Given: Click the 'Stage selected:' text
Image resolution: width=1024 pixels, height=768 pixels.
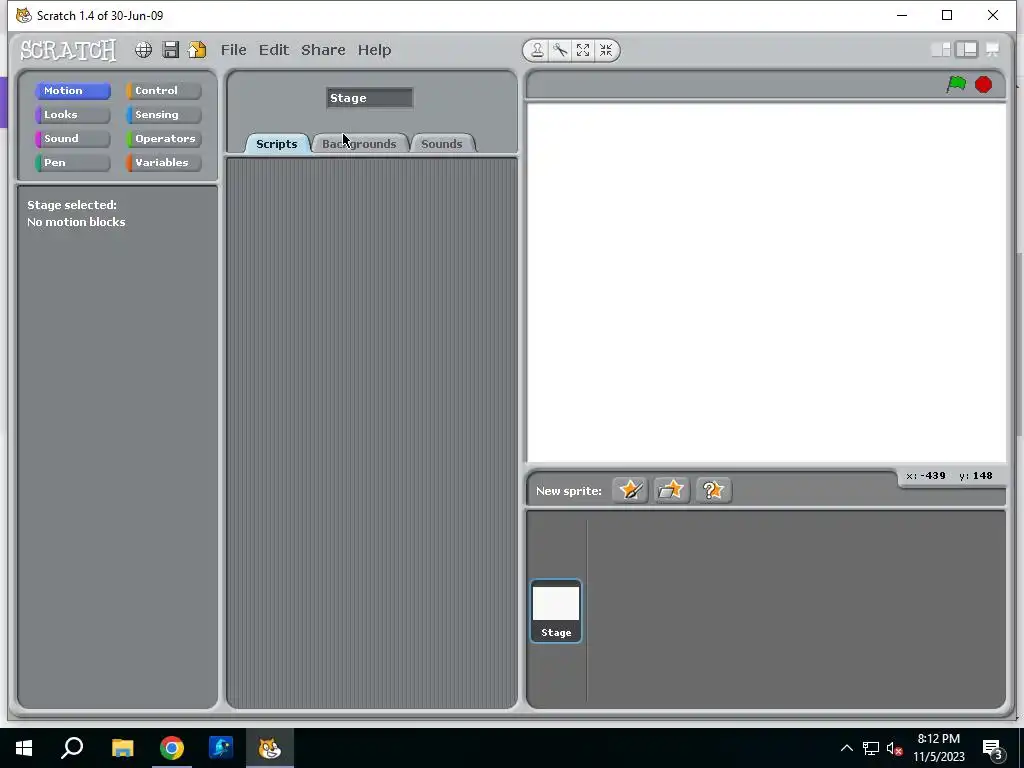Looking at the screenshot, I should click(x=72, y=205).
